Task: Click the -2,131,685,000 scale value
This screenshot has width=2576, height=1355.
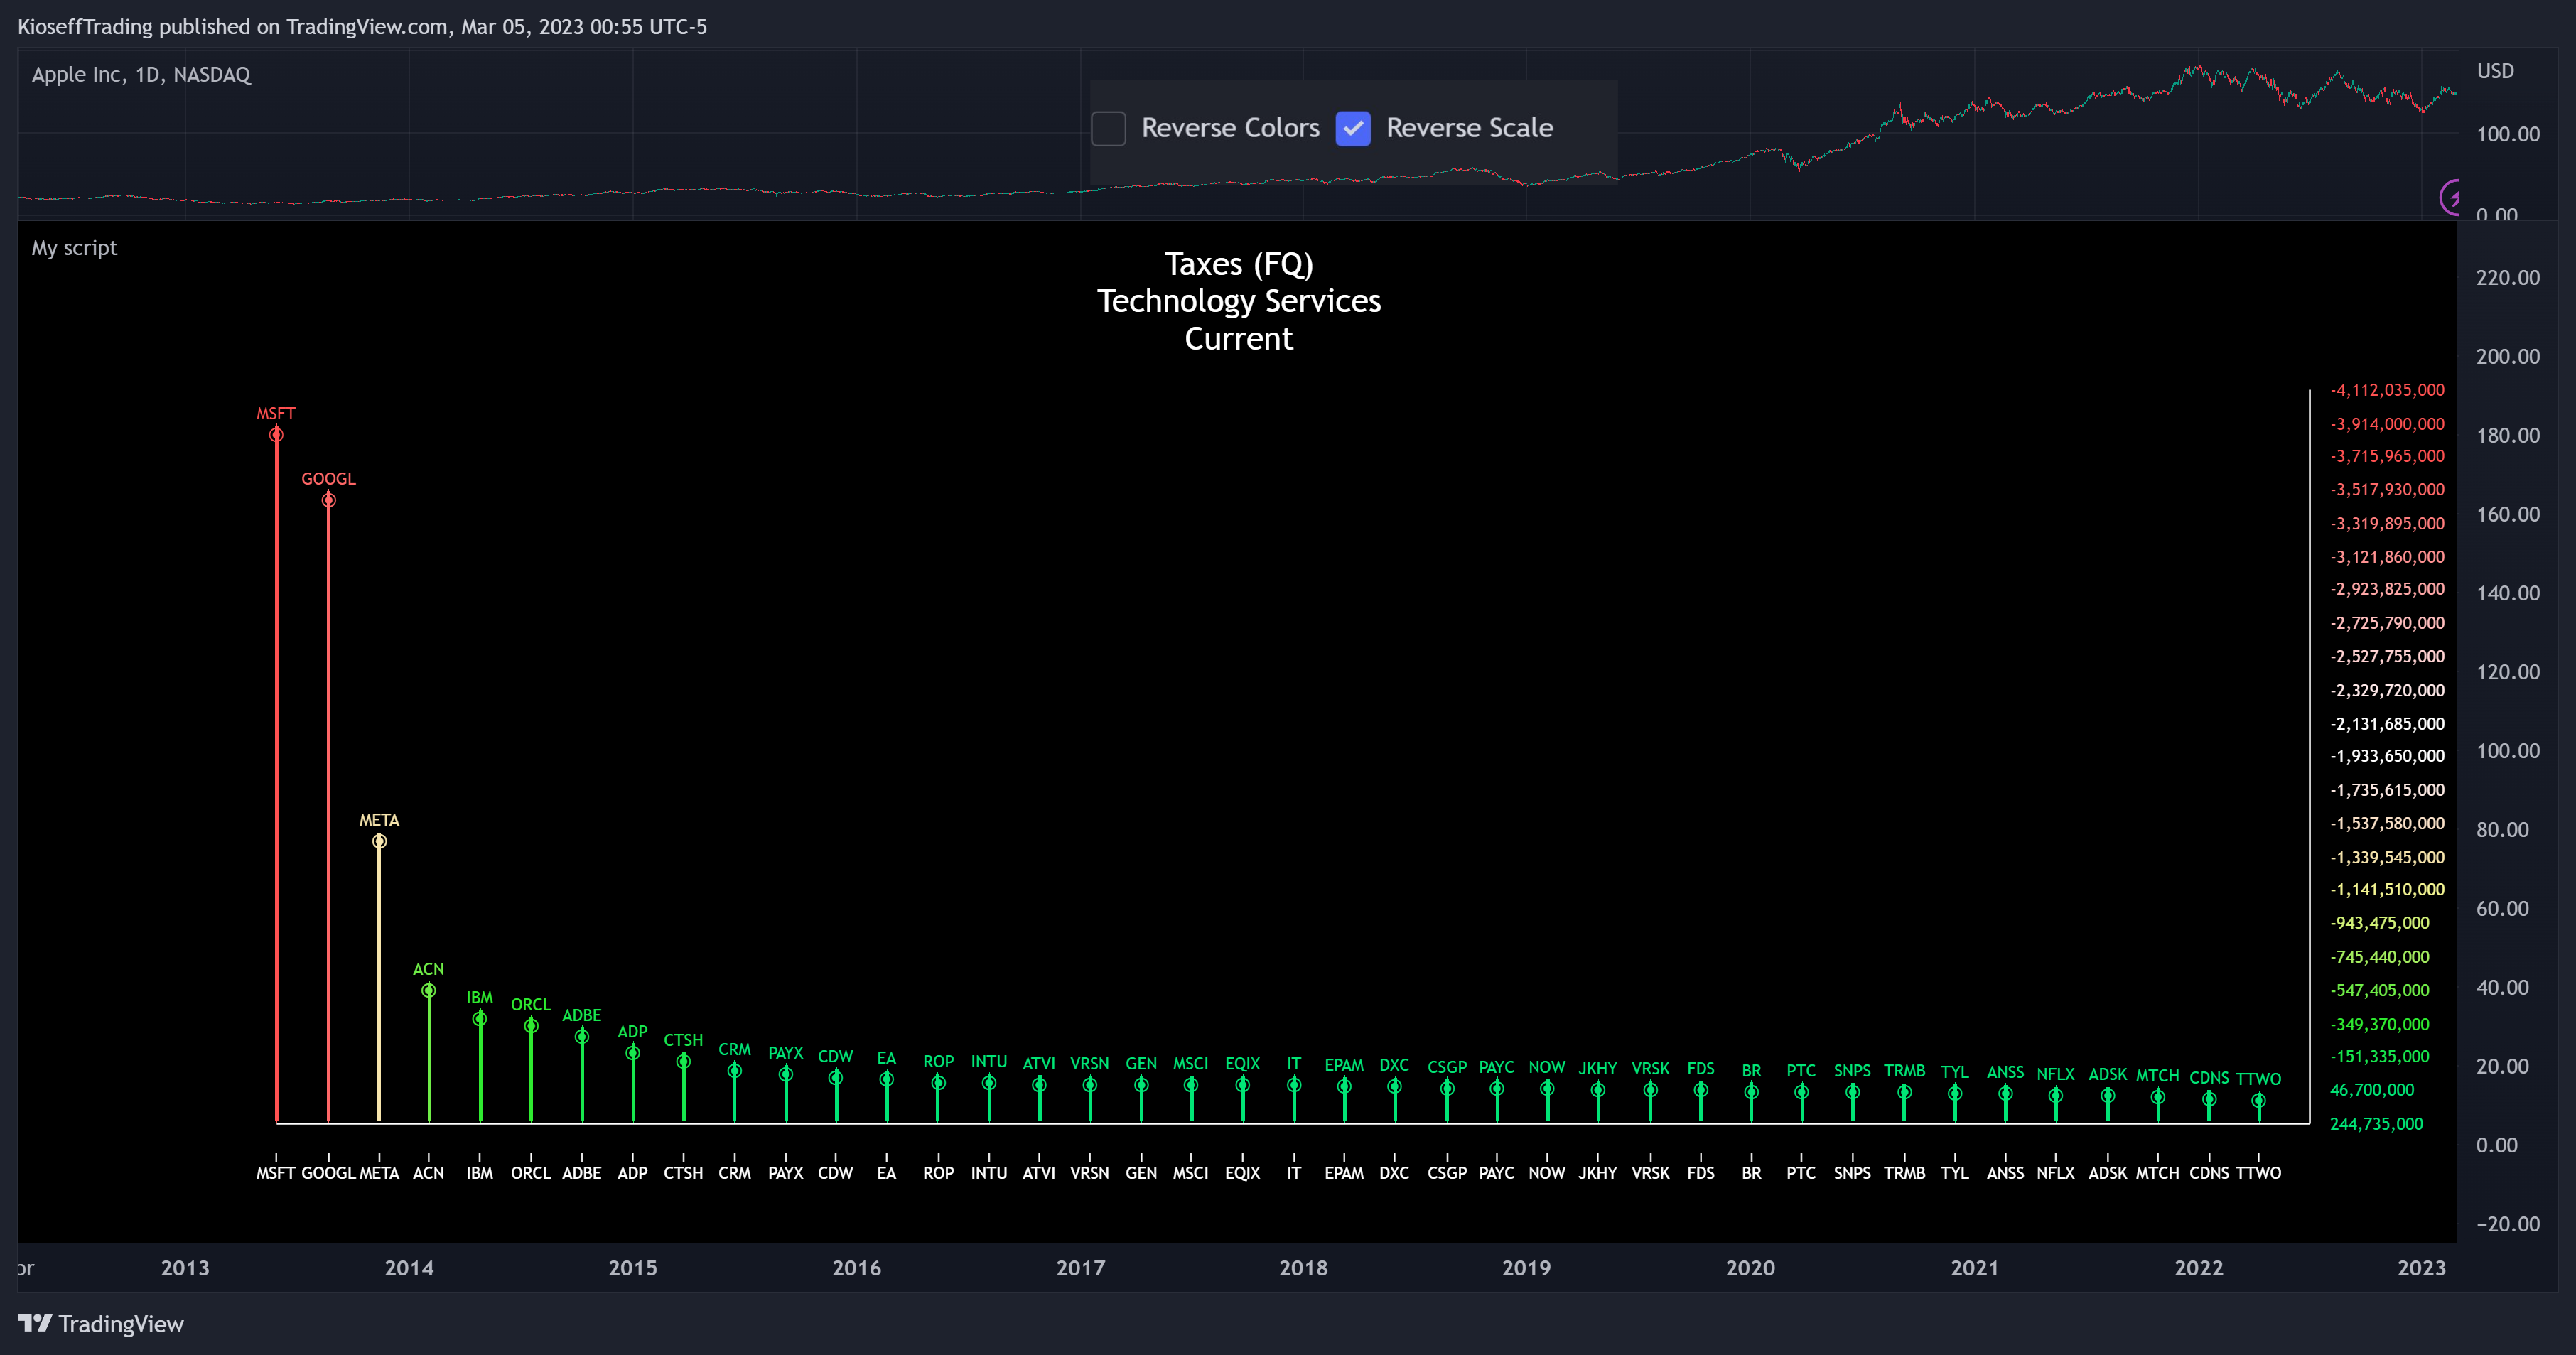Action: [2387, 724]
